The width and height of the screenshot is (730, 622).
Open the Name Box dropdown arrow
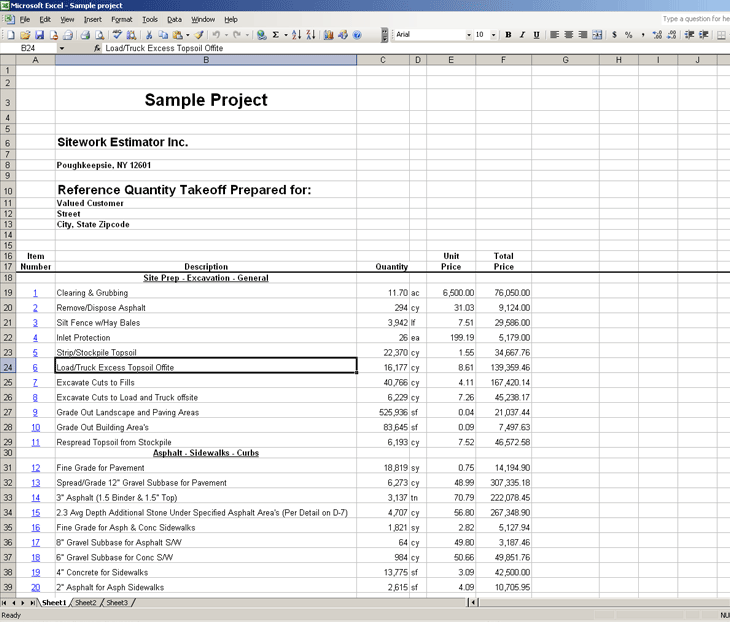coord(62,48)
